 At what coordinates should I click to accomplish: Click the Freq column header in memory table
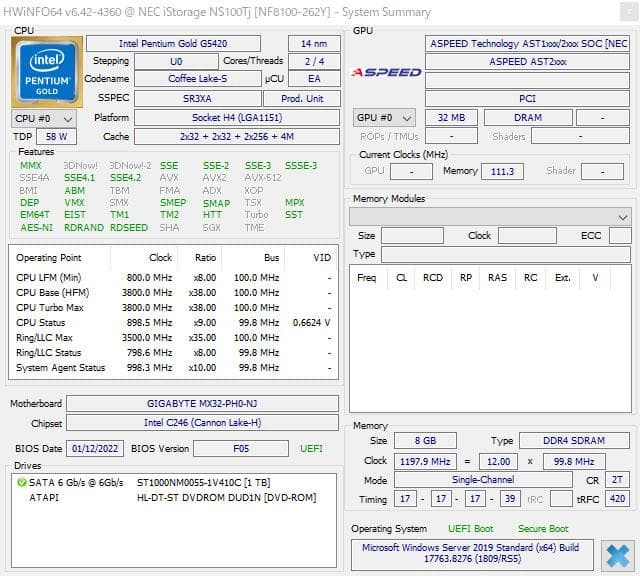367,278
